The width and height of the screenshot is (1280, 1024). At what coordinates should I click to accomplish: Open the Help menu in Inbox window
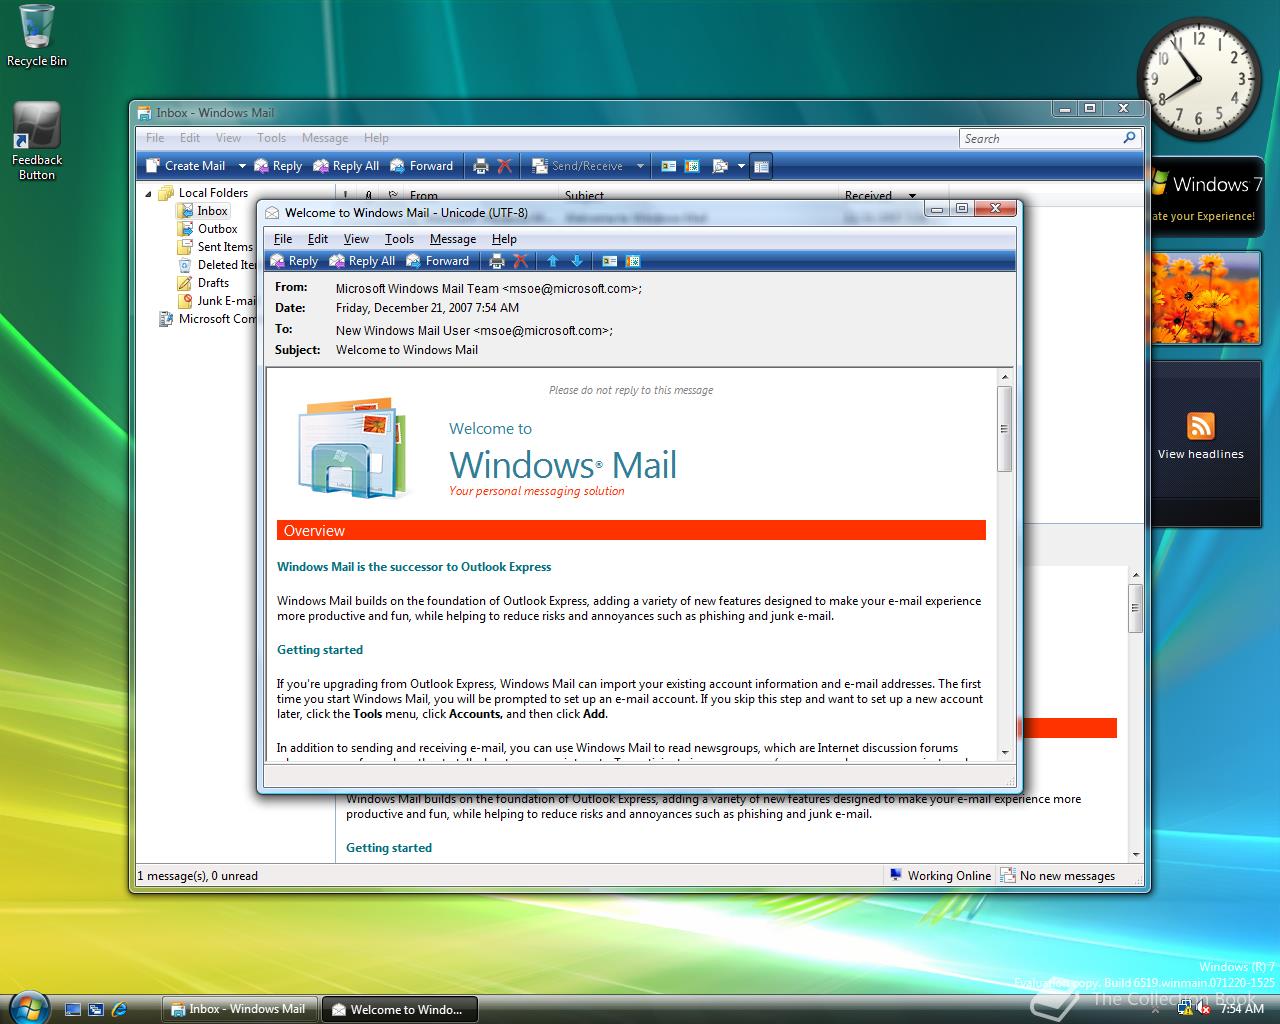[376, 138]
